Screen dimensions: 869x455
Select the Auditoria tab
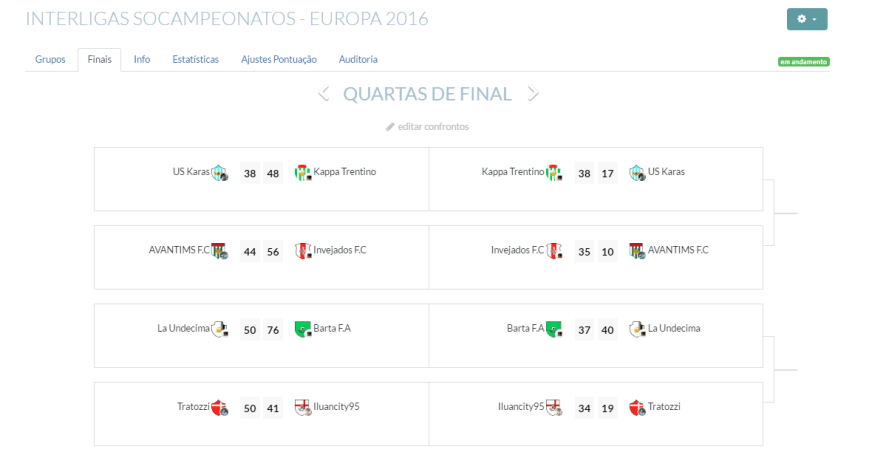click(x=358, y=60)
